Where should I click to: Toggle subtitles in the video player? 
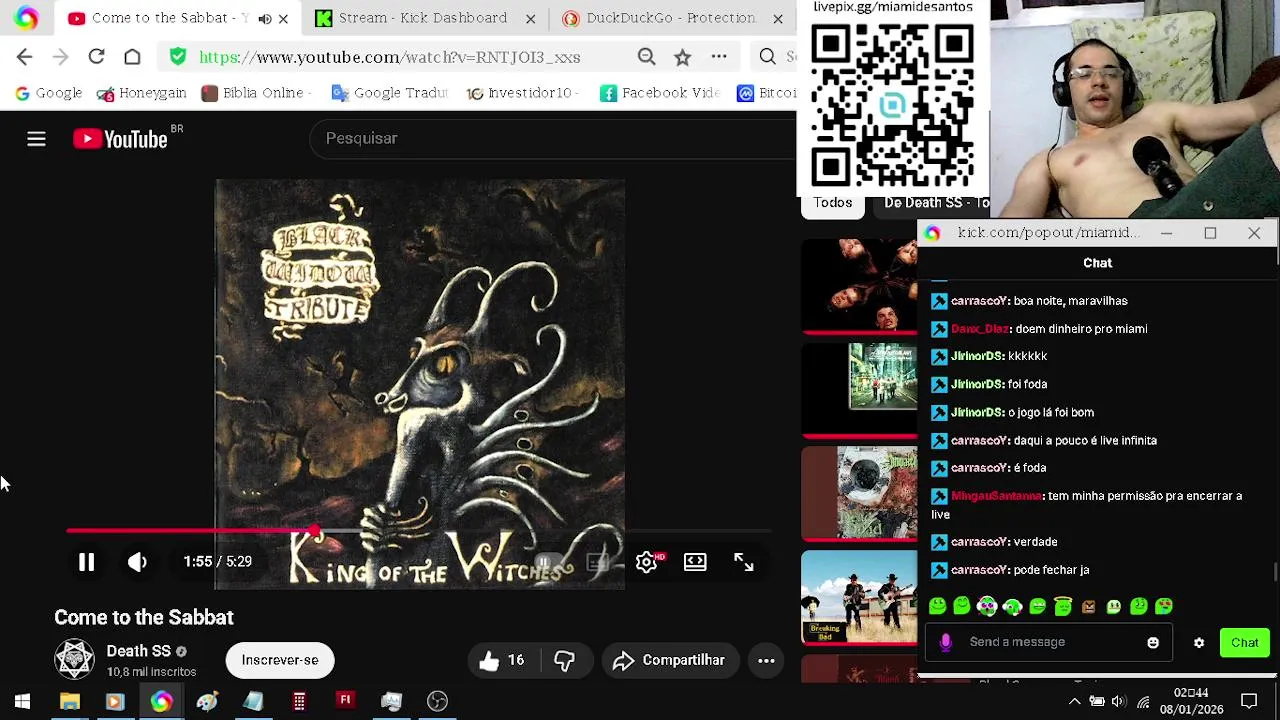pos(597,562)
